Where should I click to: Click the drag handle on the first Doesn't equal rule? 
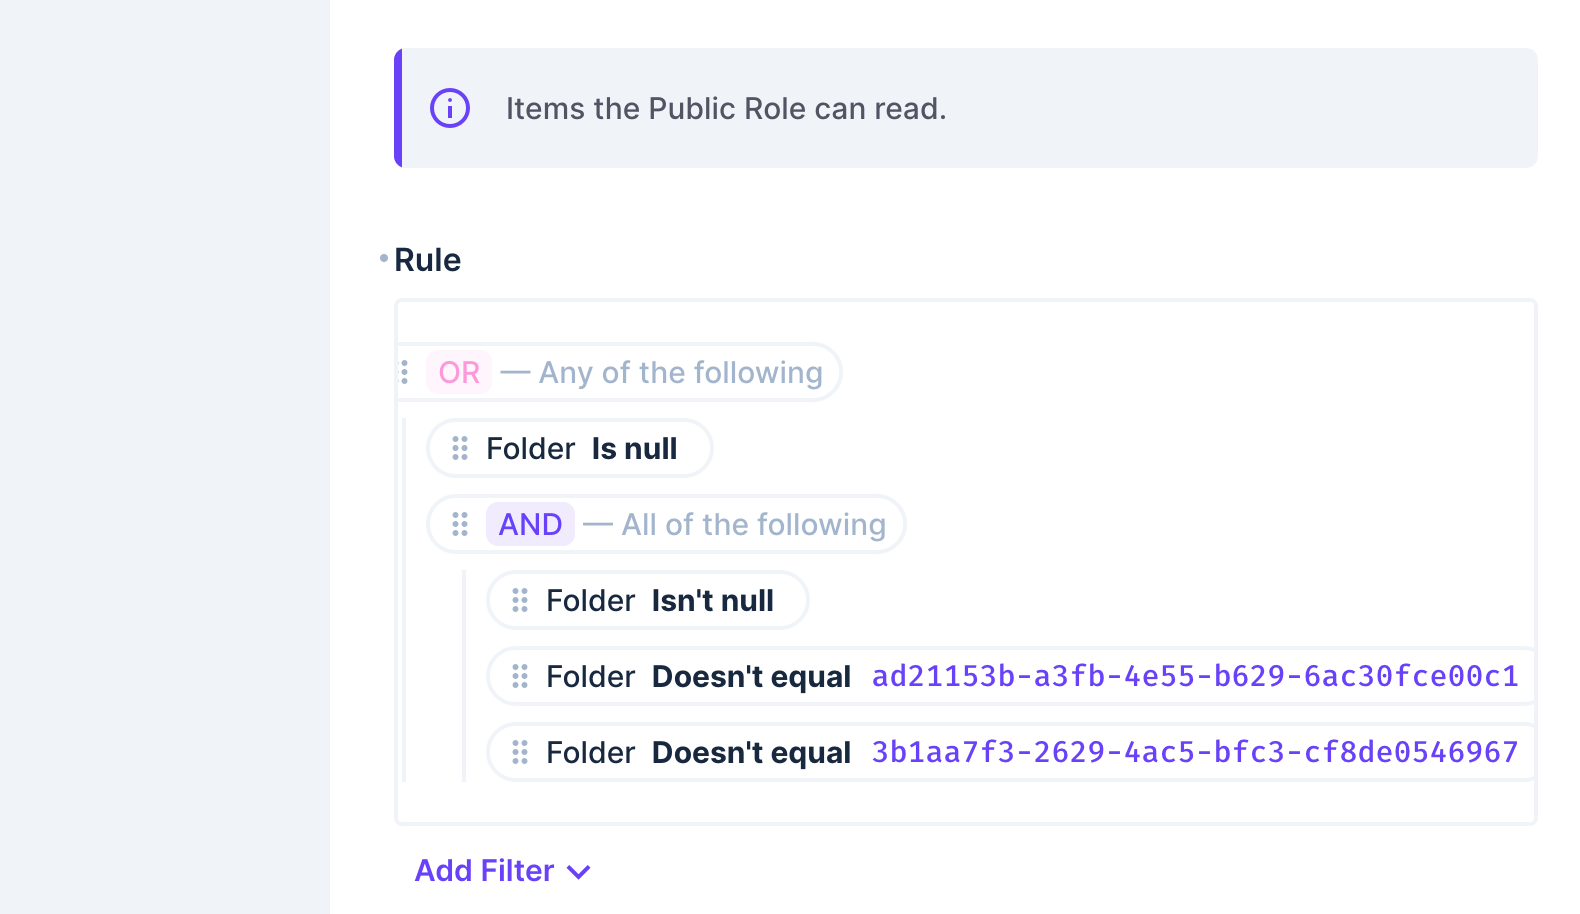pyautogui.click(x=521, y=676)
